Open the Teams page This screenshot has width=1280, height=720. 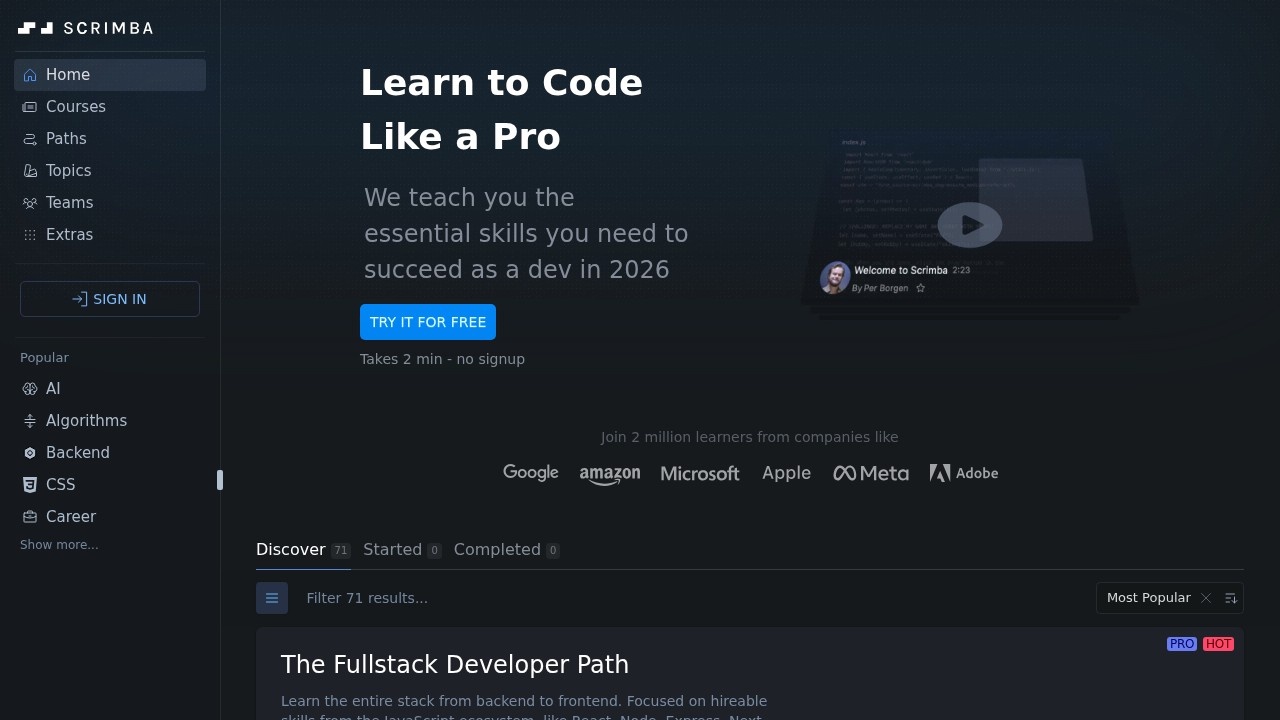click(110, 203)
